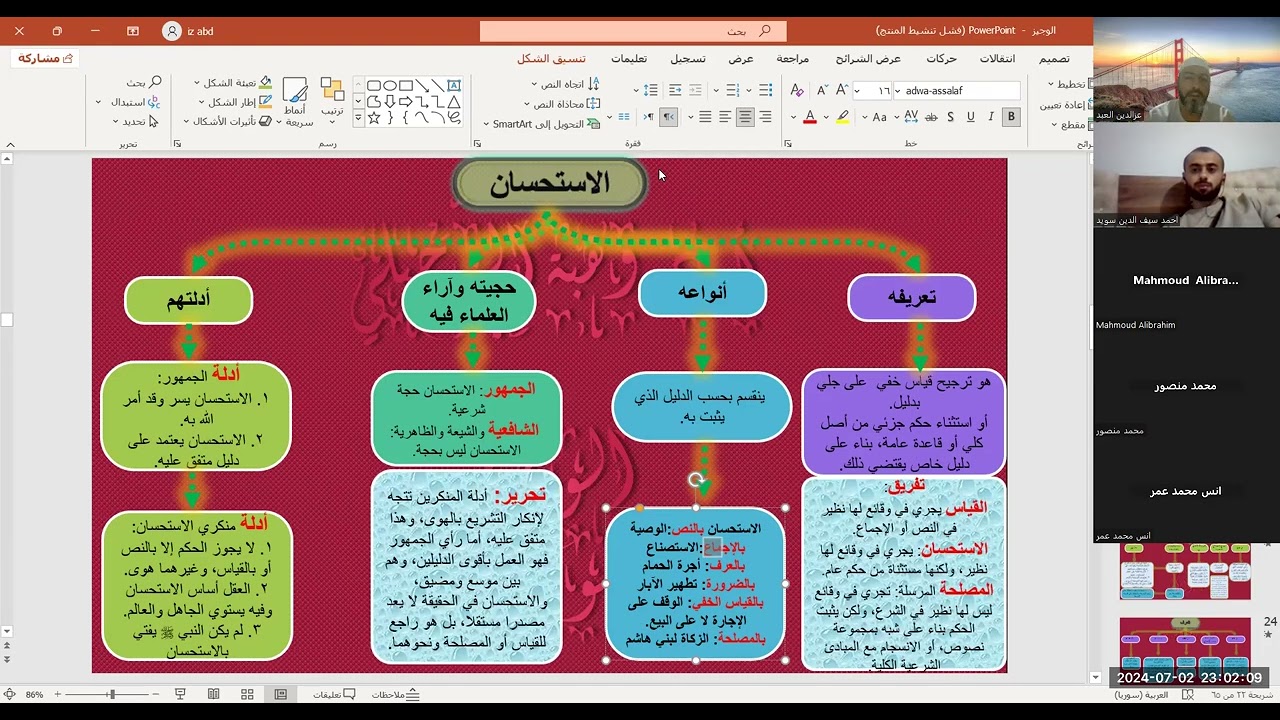
Task: Select the الاستحسان title shape on slide
Action: point(549,184)
